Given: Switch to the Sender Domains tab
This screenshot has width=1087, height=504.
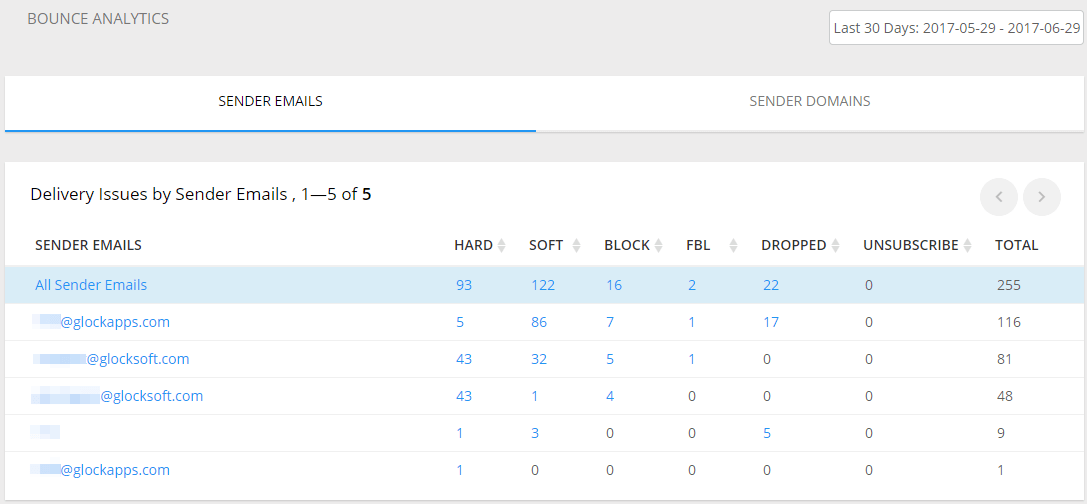Looking at the screenshot, I should tap(810, 101).
